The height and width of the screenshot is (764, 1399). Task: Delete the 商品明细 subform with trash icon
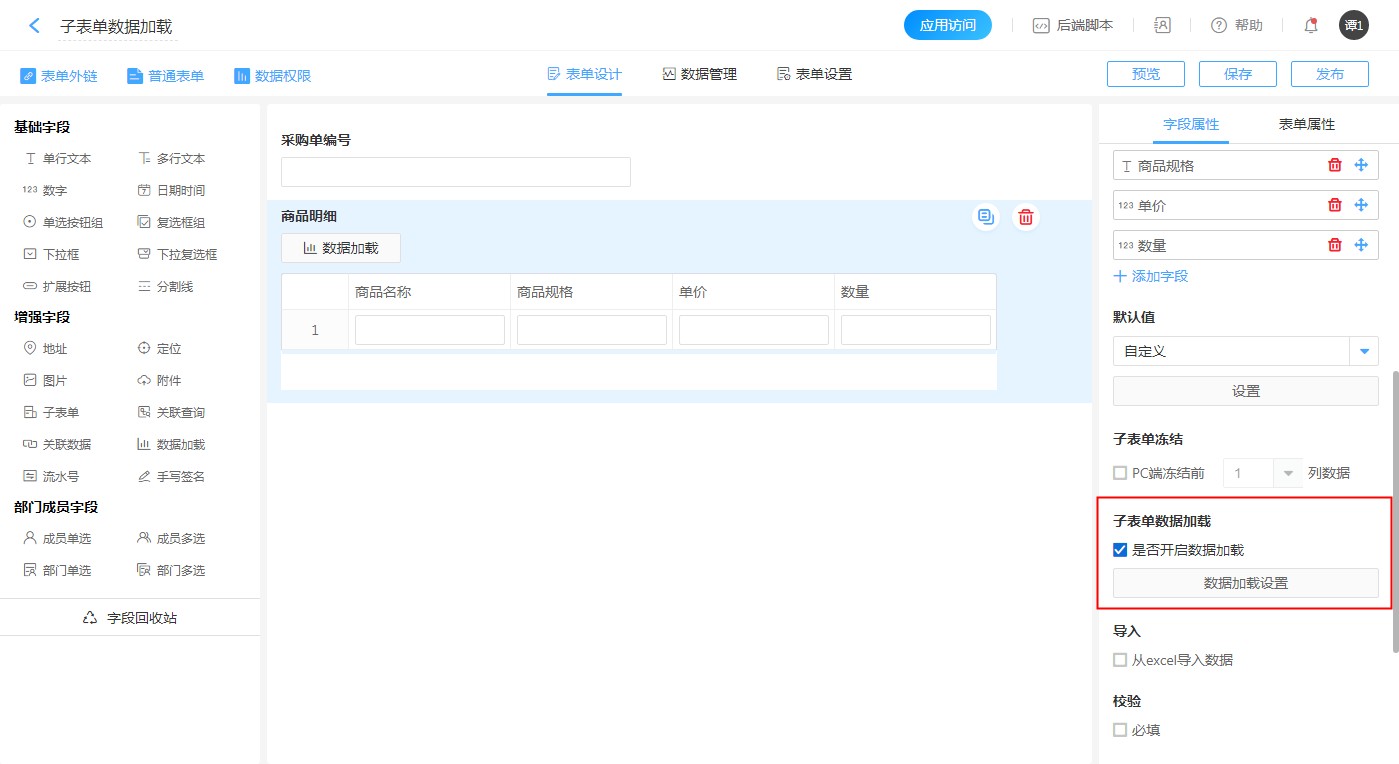point(1025,217)
